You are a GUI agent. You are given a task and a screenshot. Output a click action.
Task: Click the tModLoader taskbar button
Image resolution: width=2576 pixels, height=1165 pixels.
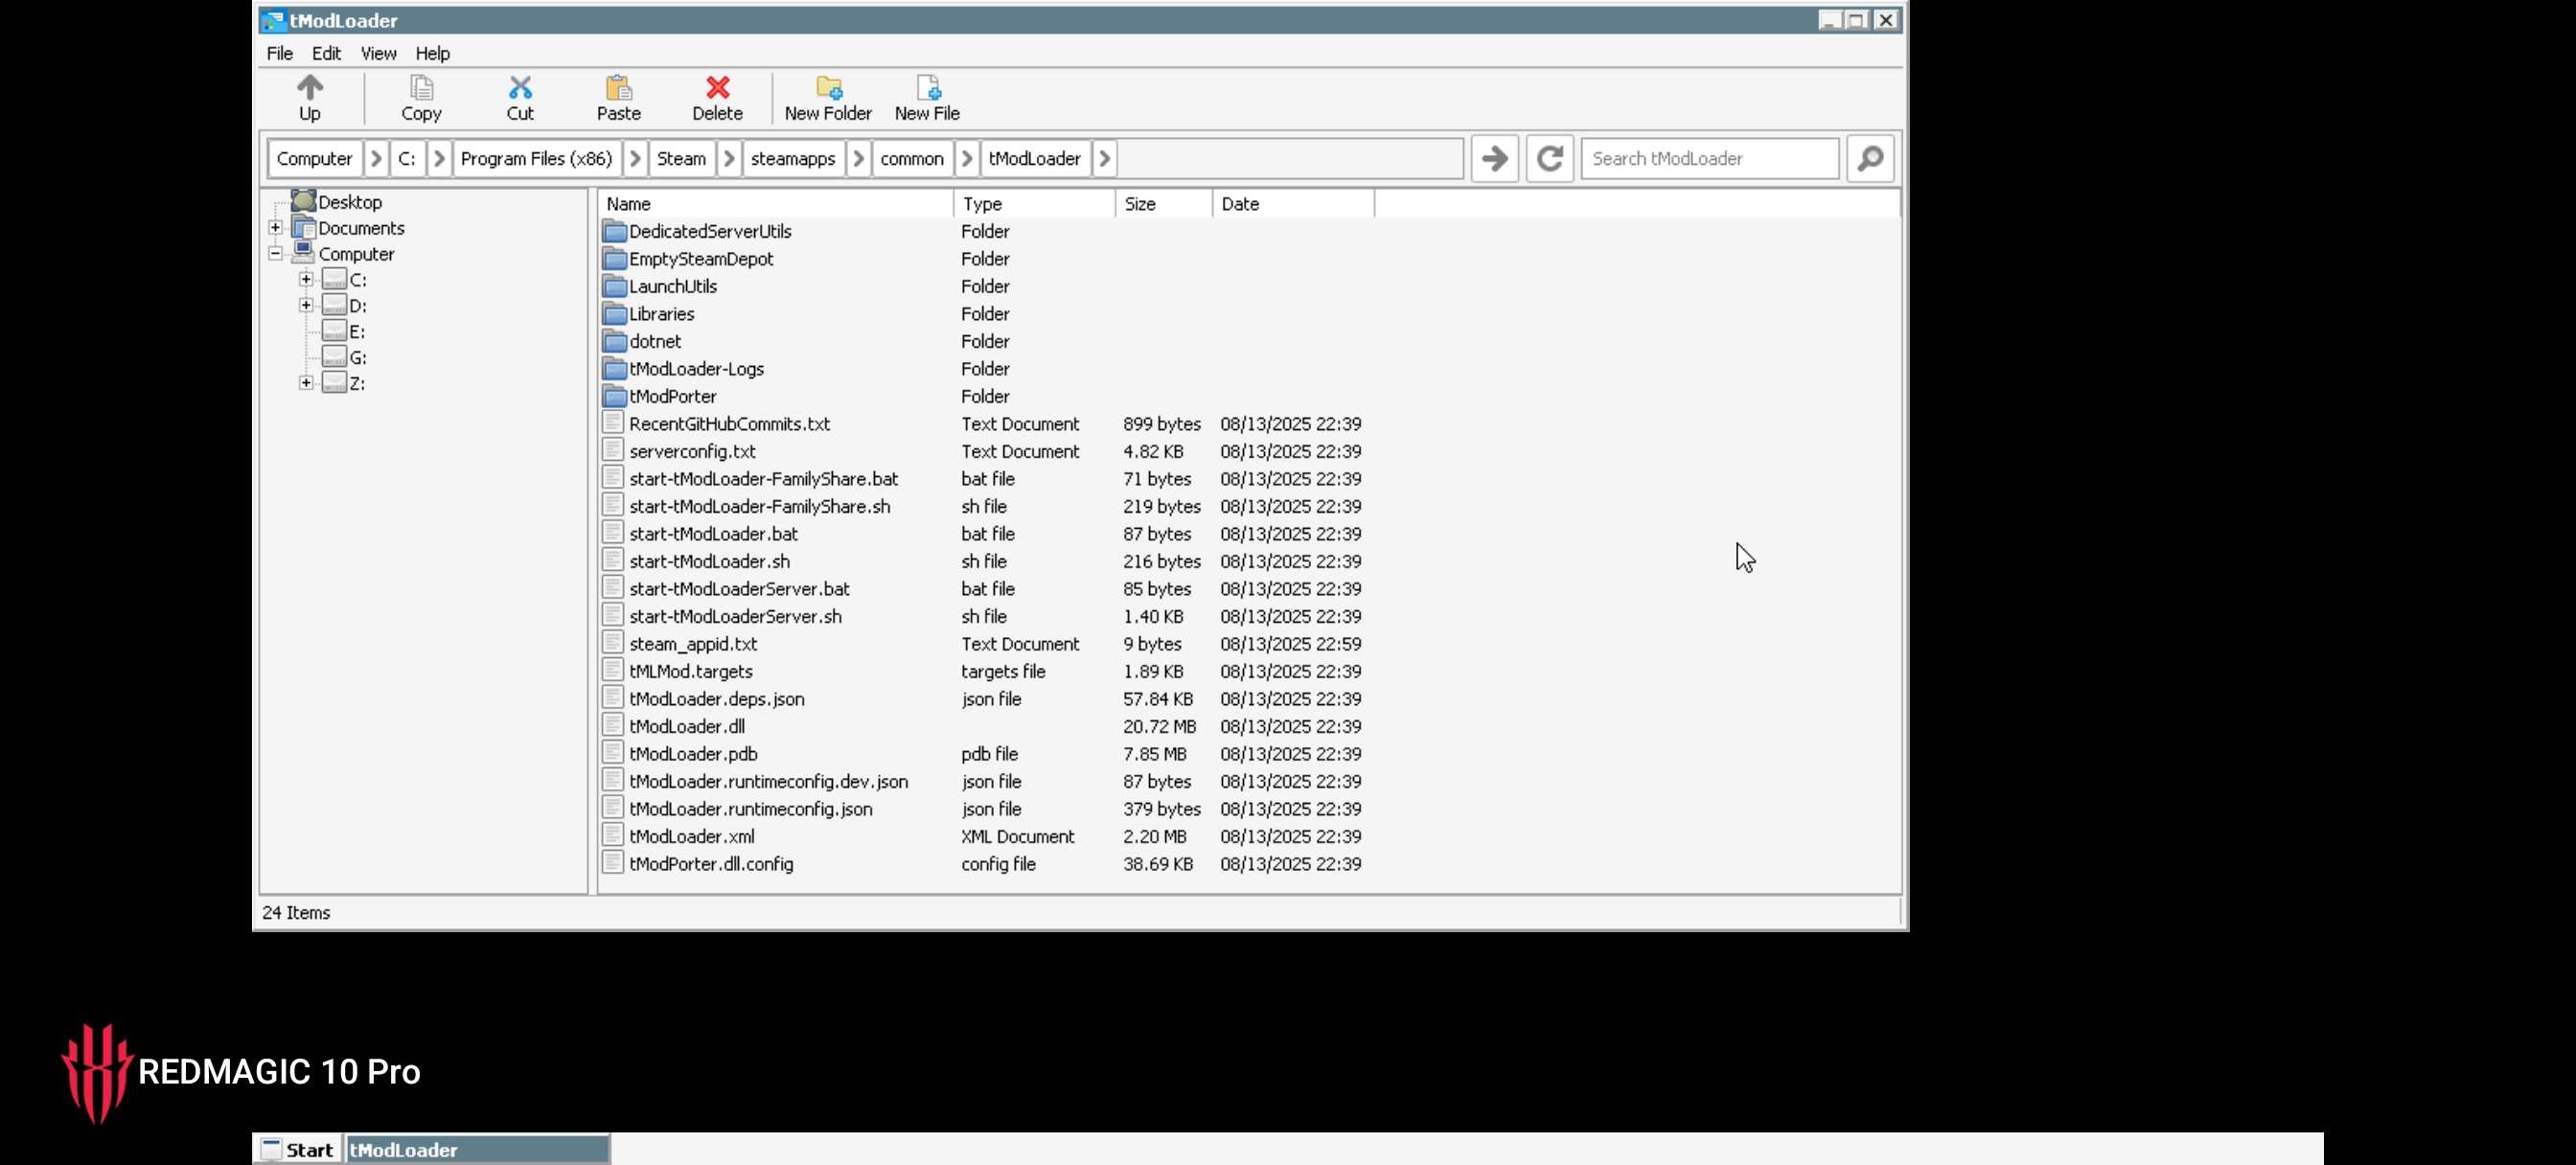click(478, 1150)
